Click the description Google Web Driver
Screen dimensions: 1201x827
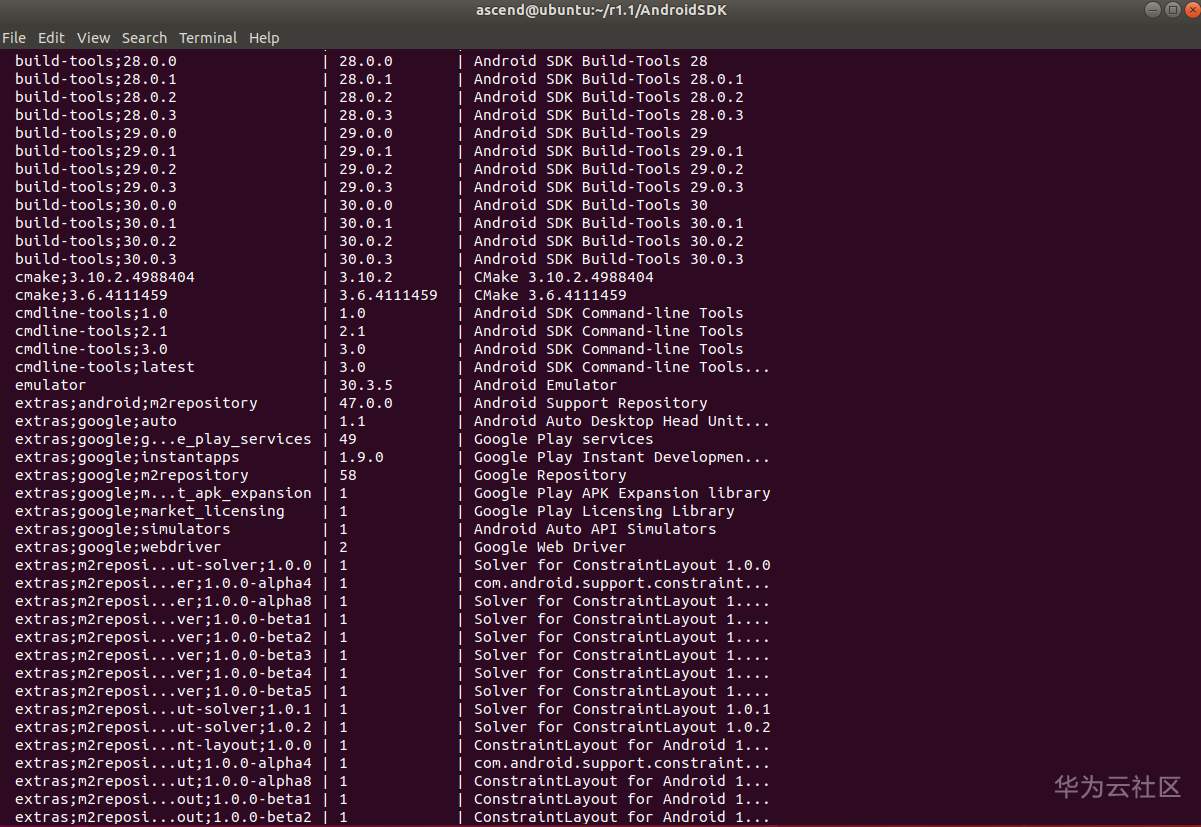(550, 547)
